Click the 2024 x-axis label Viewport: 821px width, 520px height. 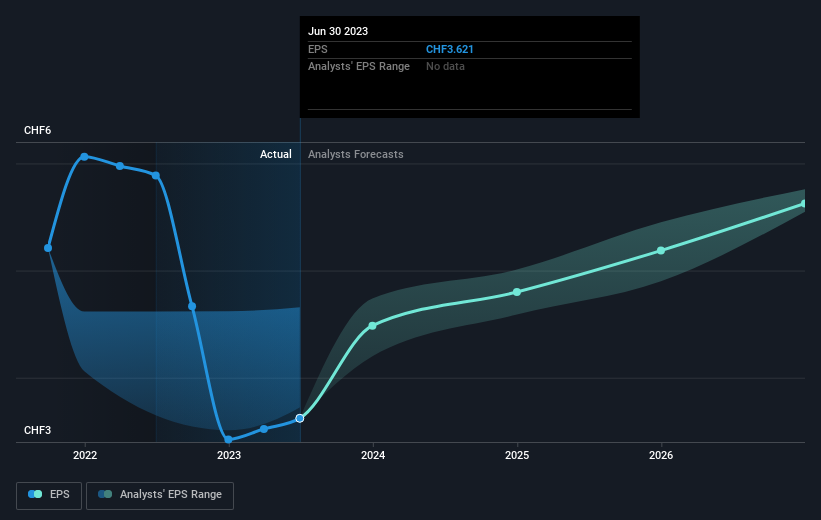pos(373,456)
